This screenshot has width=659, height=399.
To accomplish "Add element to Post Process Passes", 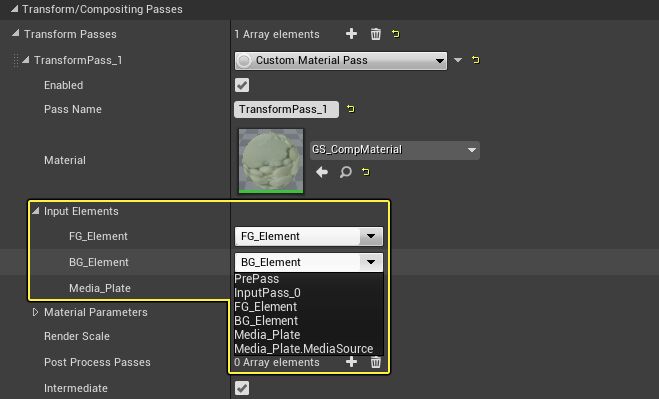I will coord(351,362).
